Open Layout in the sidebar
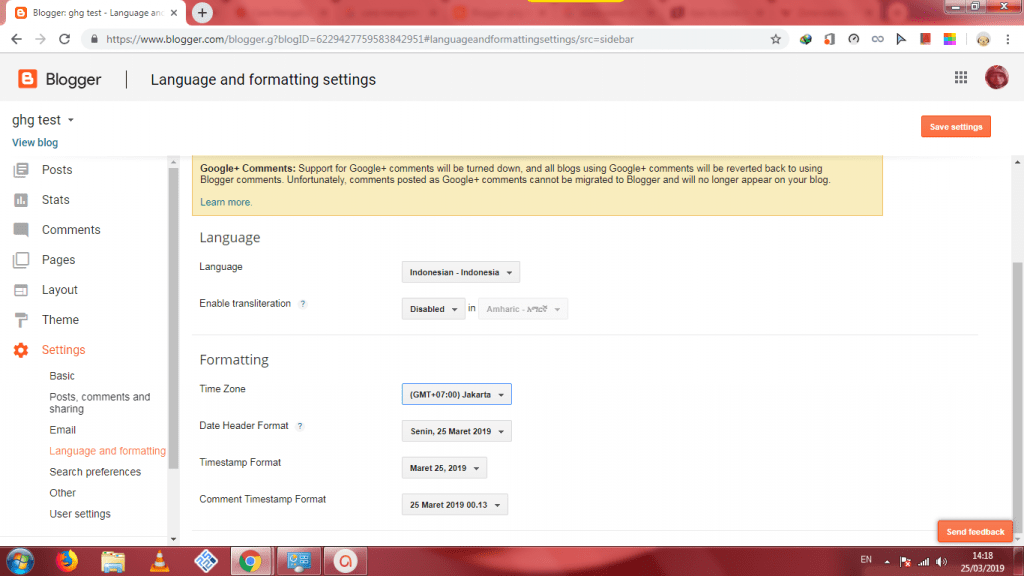Screen dimensions: 1024x576 coord(59,290)
